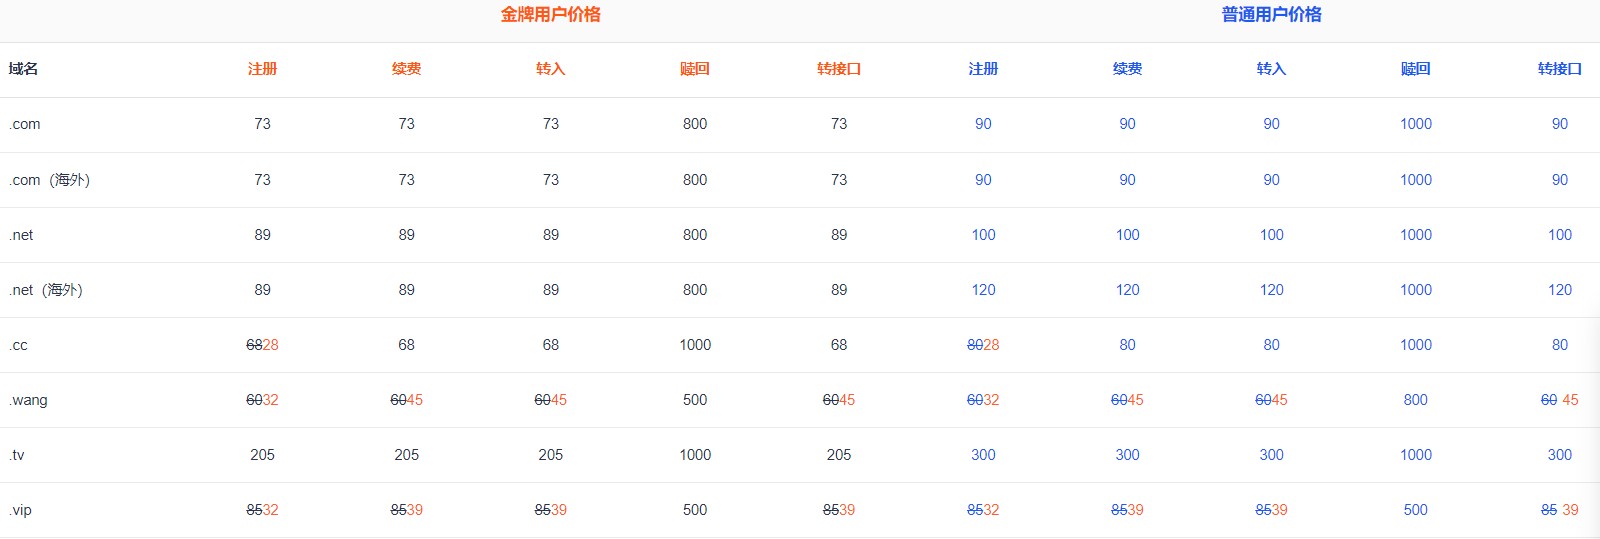The image size is (1600, 539).
Task: Click gold 赎回 price 1000 in .tv row
Action: point(694,455)
